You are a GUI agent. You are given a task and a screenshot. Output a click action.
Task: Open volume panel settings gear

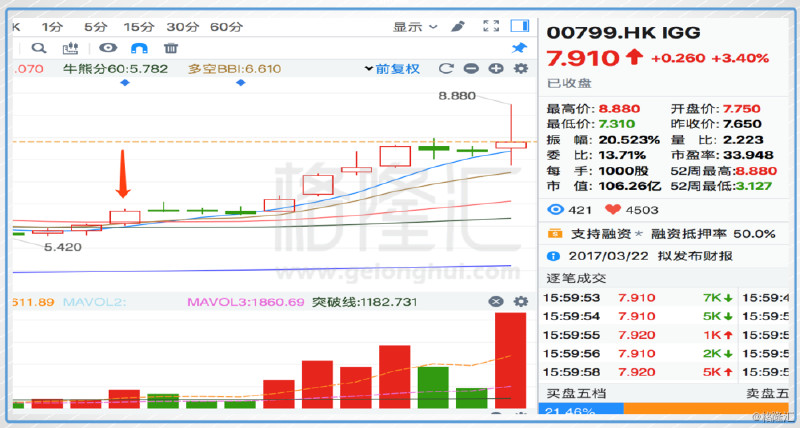[519, 301]
